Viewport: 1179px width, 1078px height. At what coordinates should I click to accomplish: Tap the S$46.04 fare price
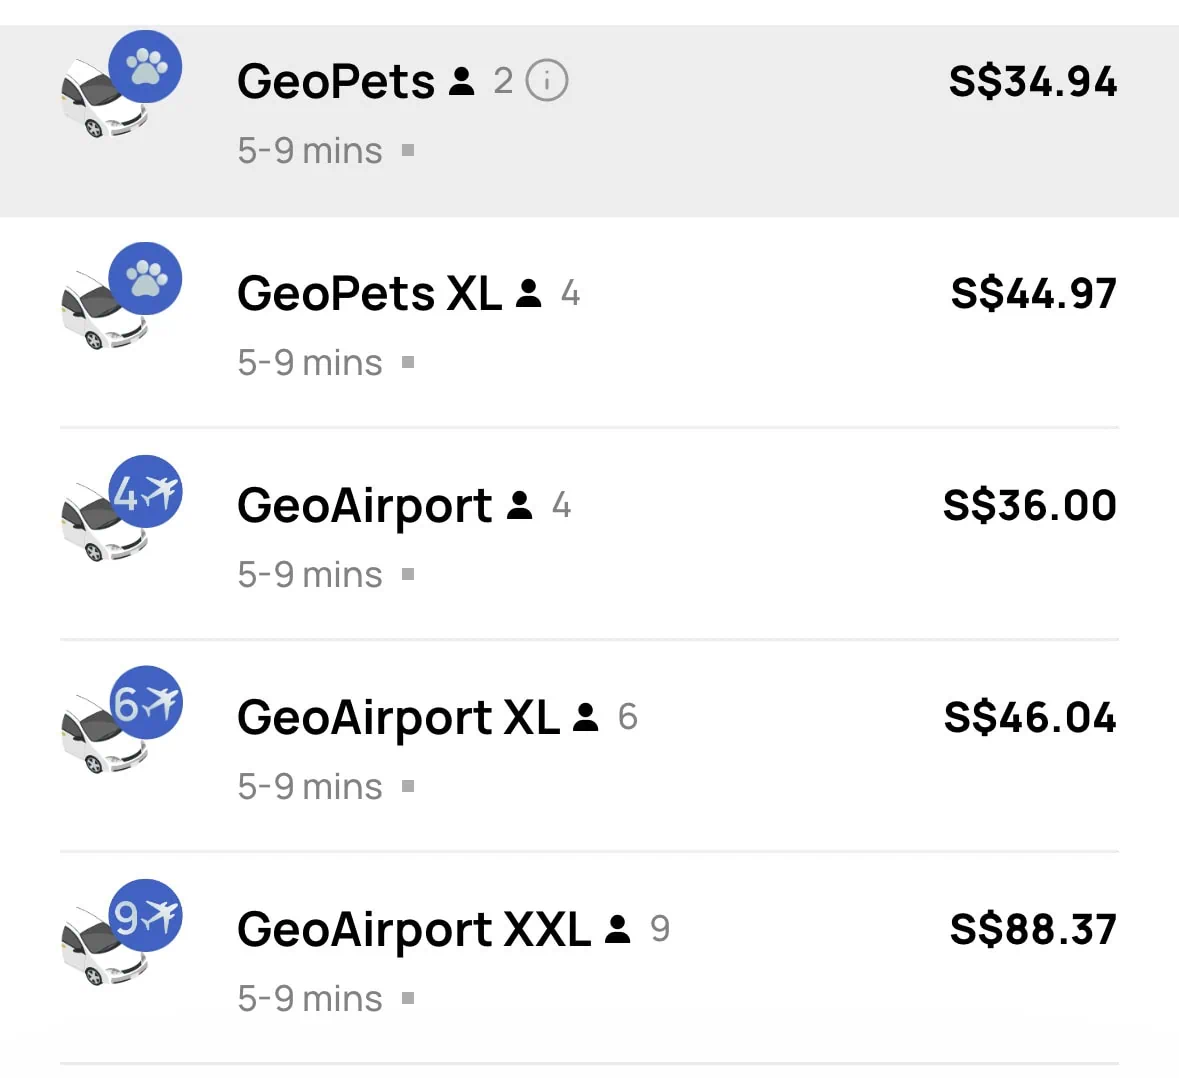(x=1029, y=718)
